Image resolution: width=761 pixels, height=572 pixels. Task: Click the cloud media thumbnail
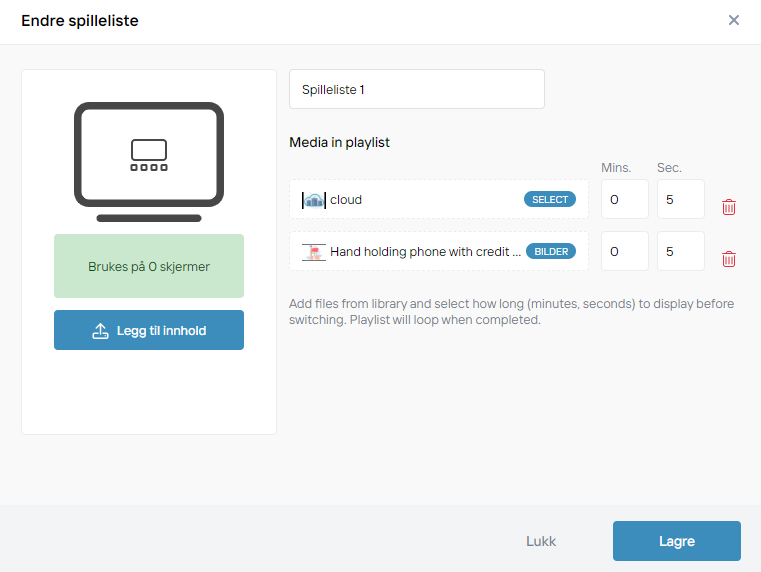[314, 200]
